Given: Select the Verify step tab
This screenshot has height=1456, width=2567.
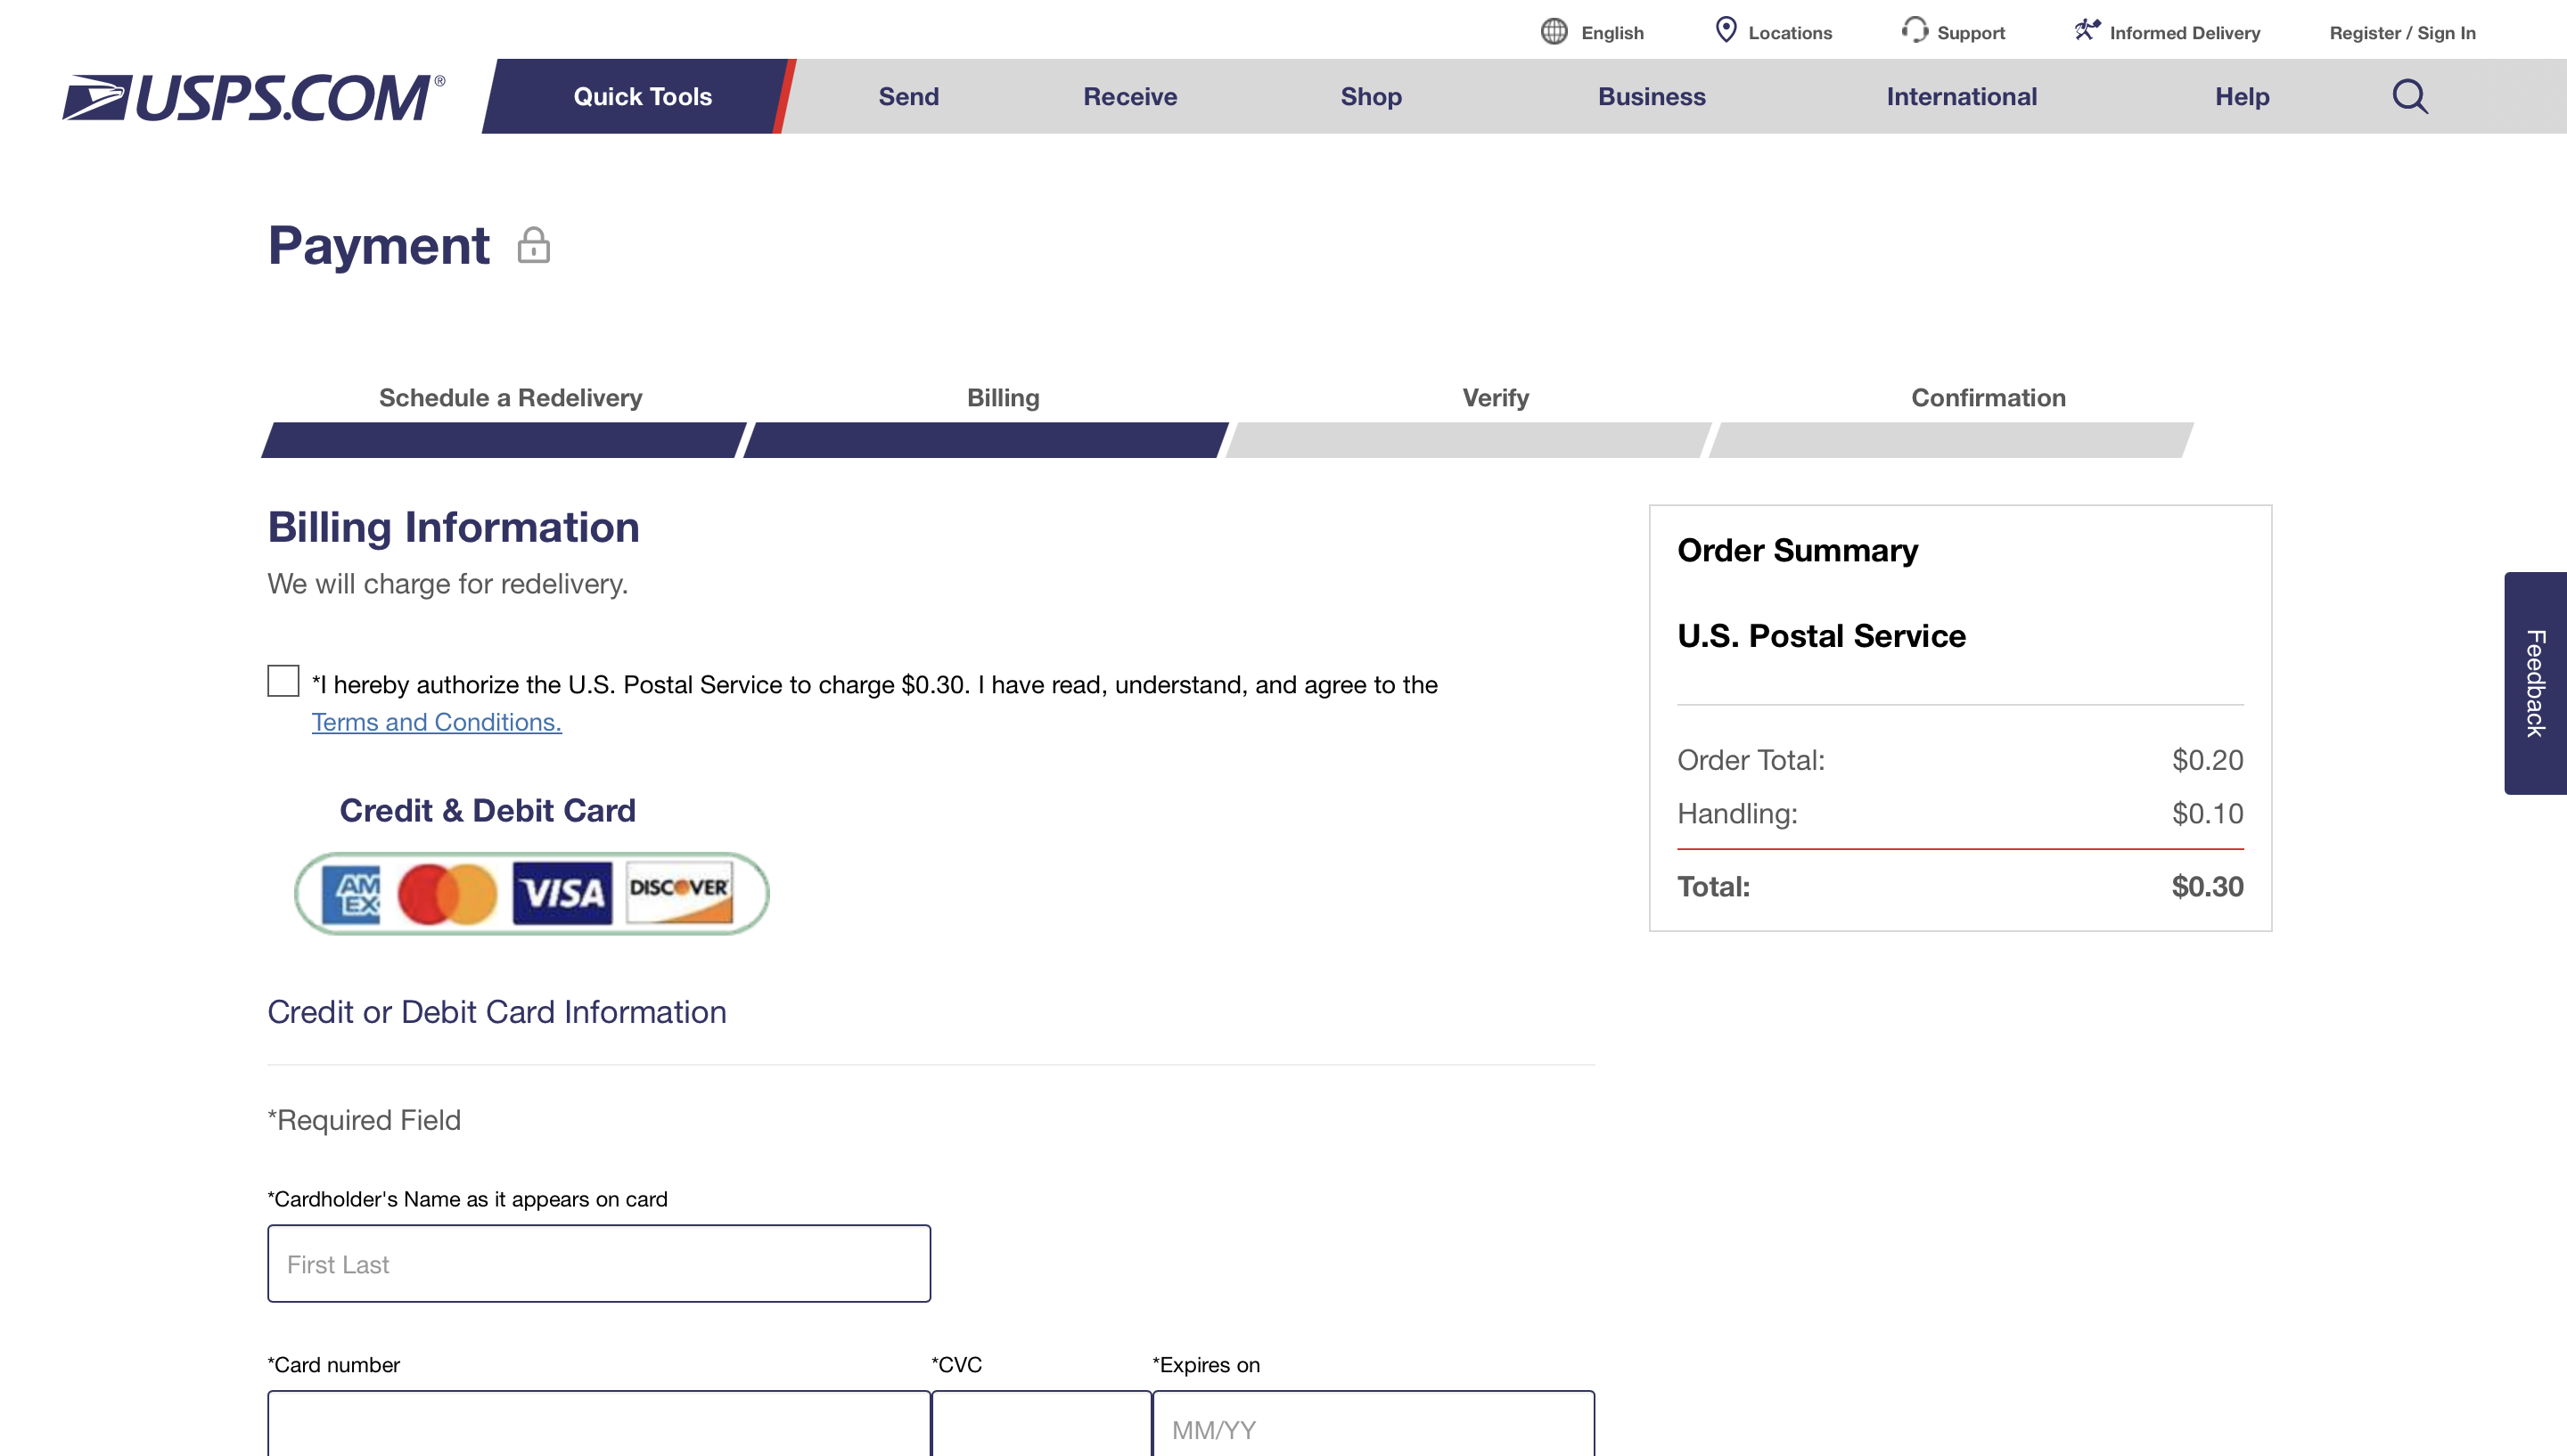Looking at the screenshot, I should point(1493,397).
